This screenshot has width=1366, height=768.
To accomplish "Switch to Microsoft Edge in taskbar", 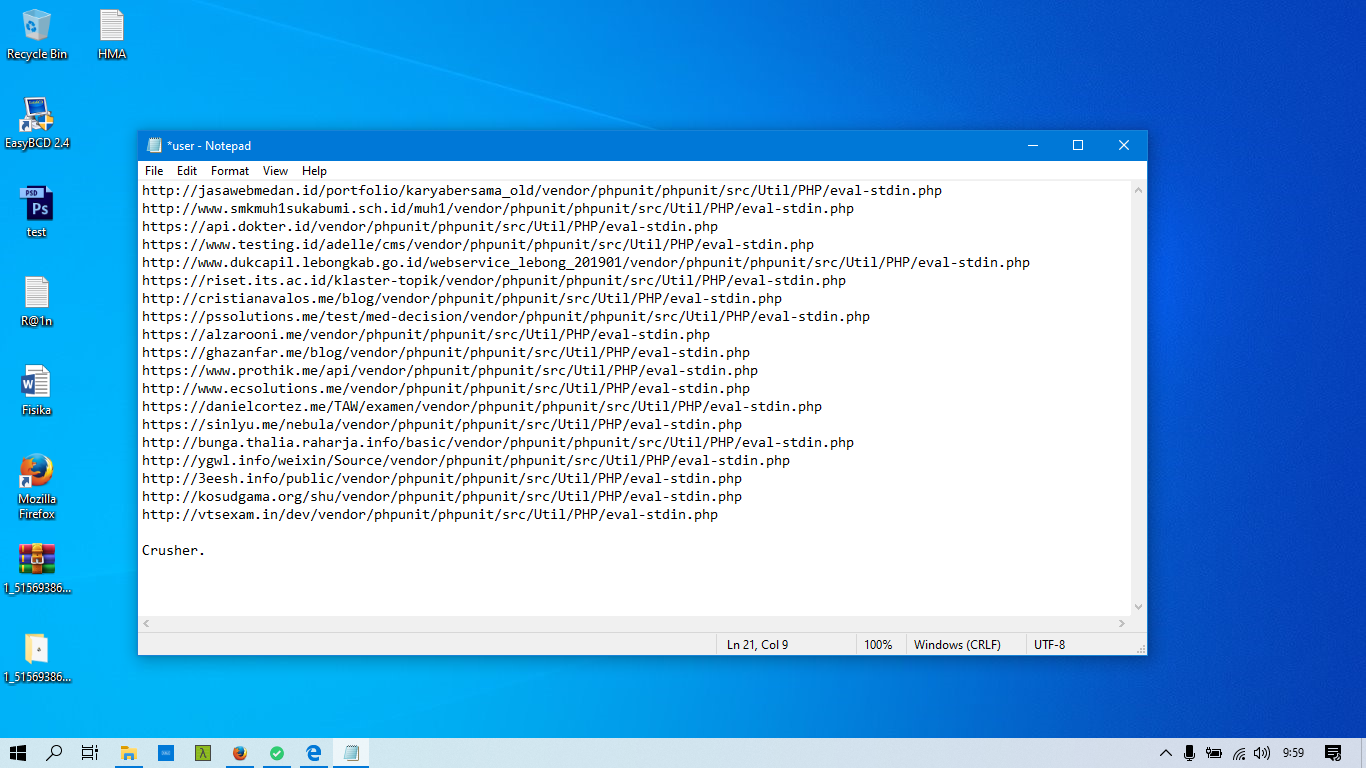I will pos(314,753).
